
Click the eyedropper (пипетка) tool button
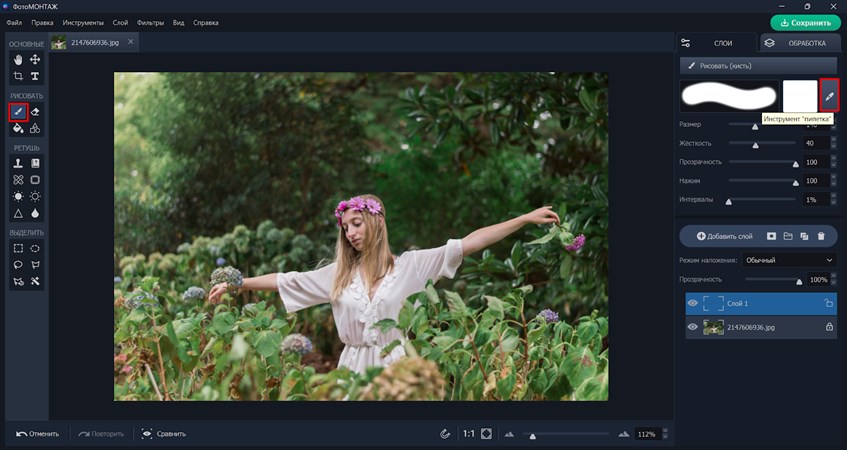(829, 96)
